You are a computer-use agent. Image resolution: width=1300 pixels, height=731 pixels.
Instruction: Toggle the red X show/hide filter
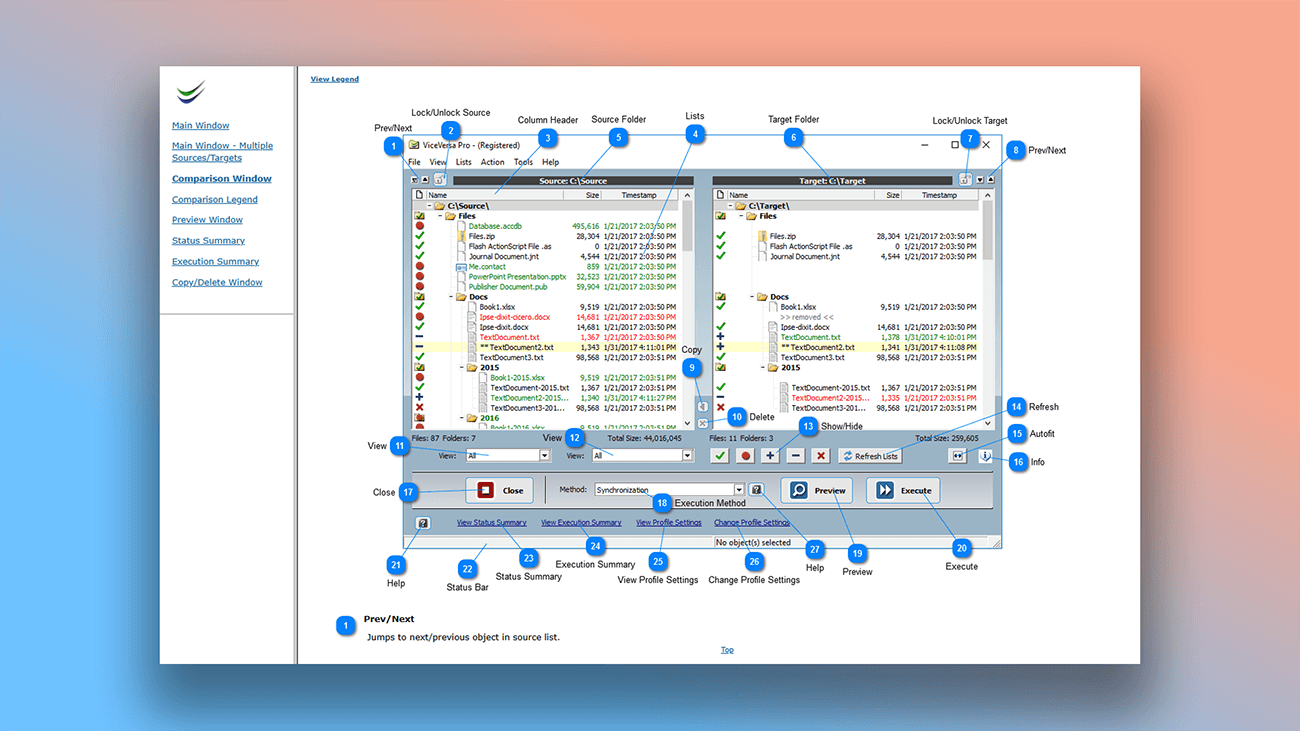coord(821,456)
